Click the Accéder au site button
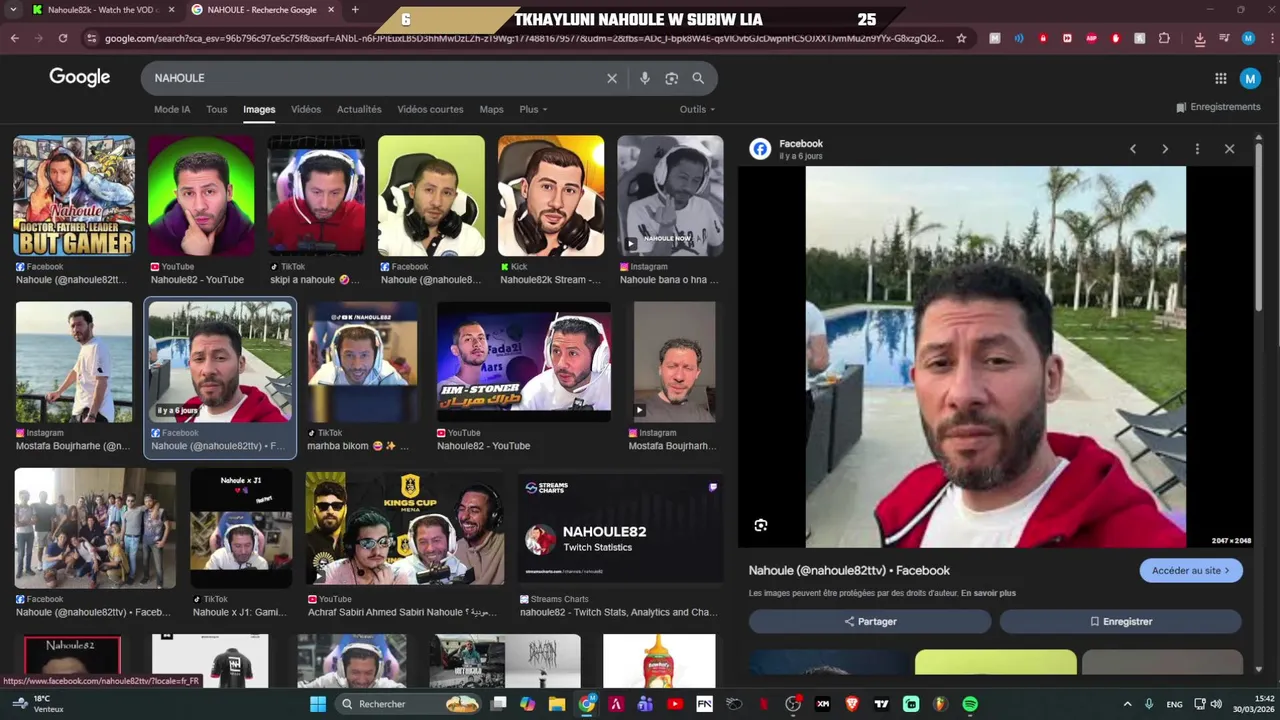 tap(1191, 571)
